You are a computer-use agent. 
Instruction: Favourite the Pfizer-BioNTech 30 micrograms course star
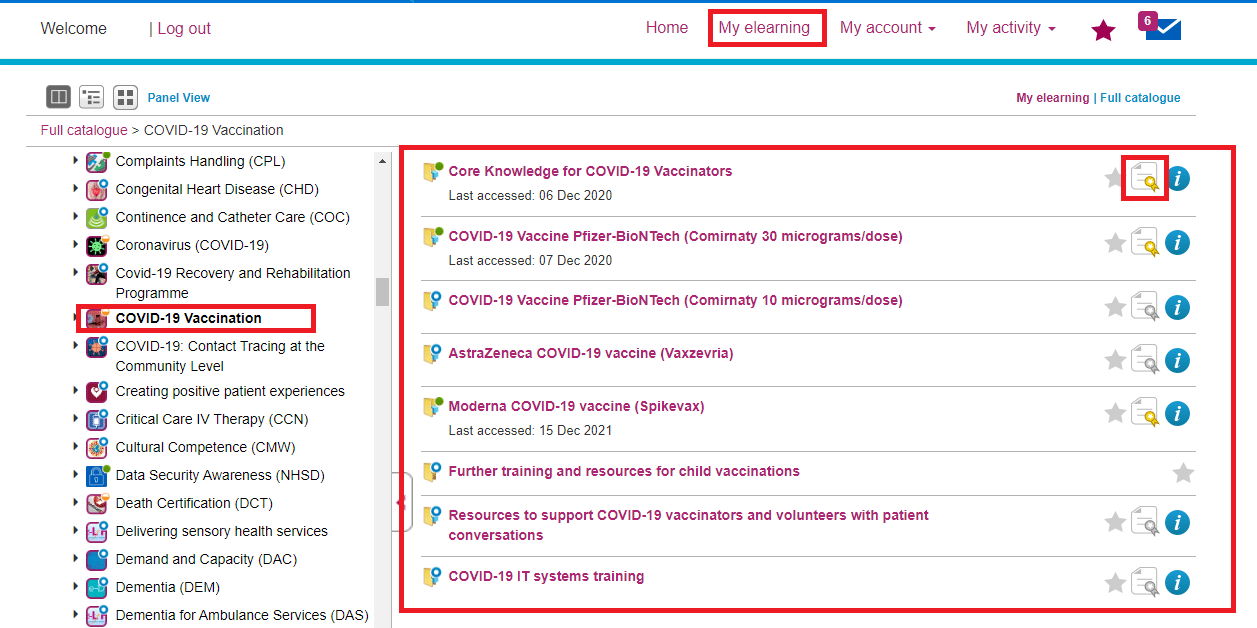coord(1115,243)
